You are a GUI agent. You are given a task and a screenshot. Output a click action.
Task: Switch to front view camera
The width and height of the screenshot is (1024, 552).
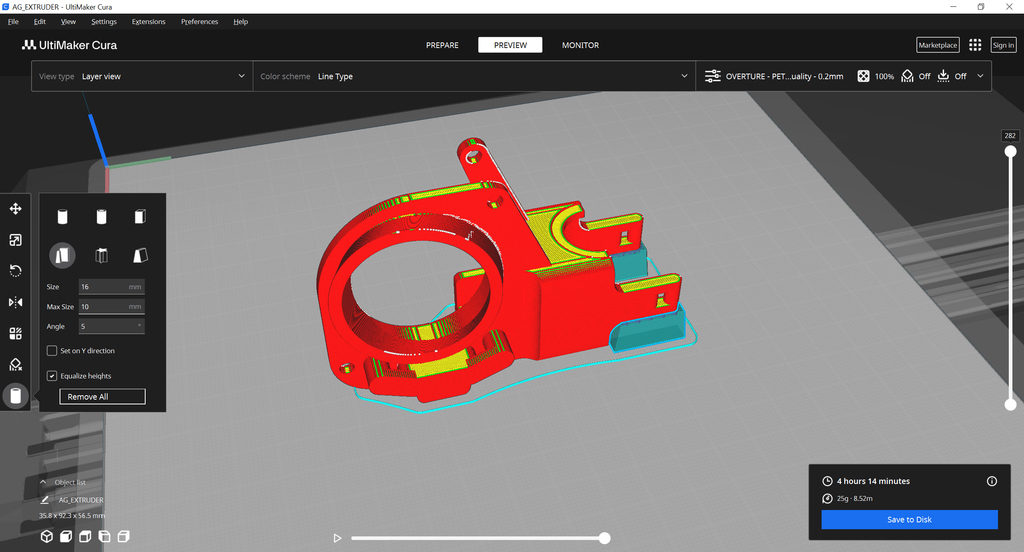66,536
